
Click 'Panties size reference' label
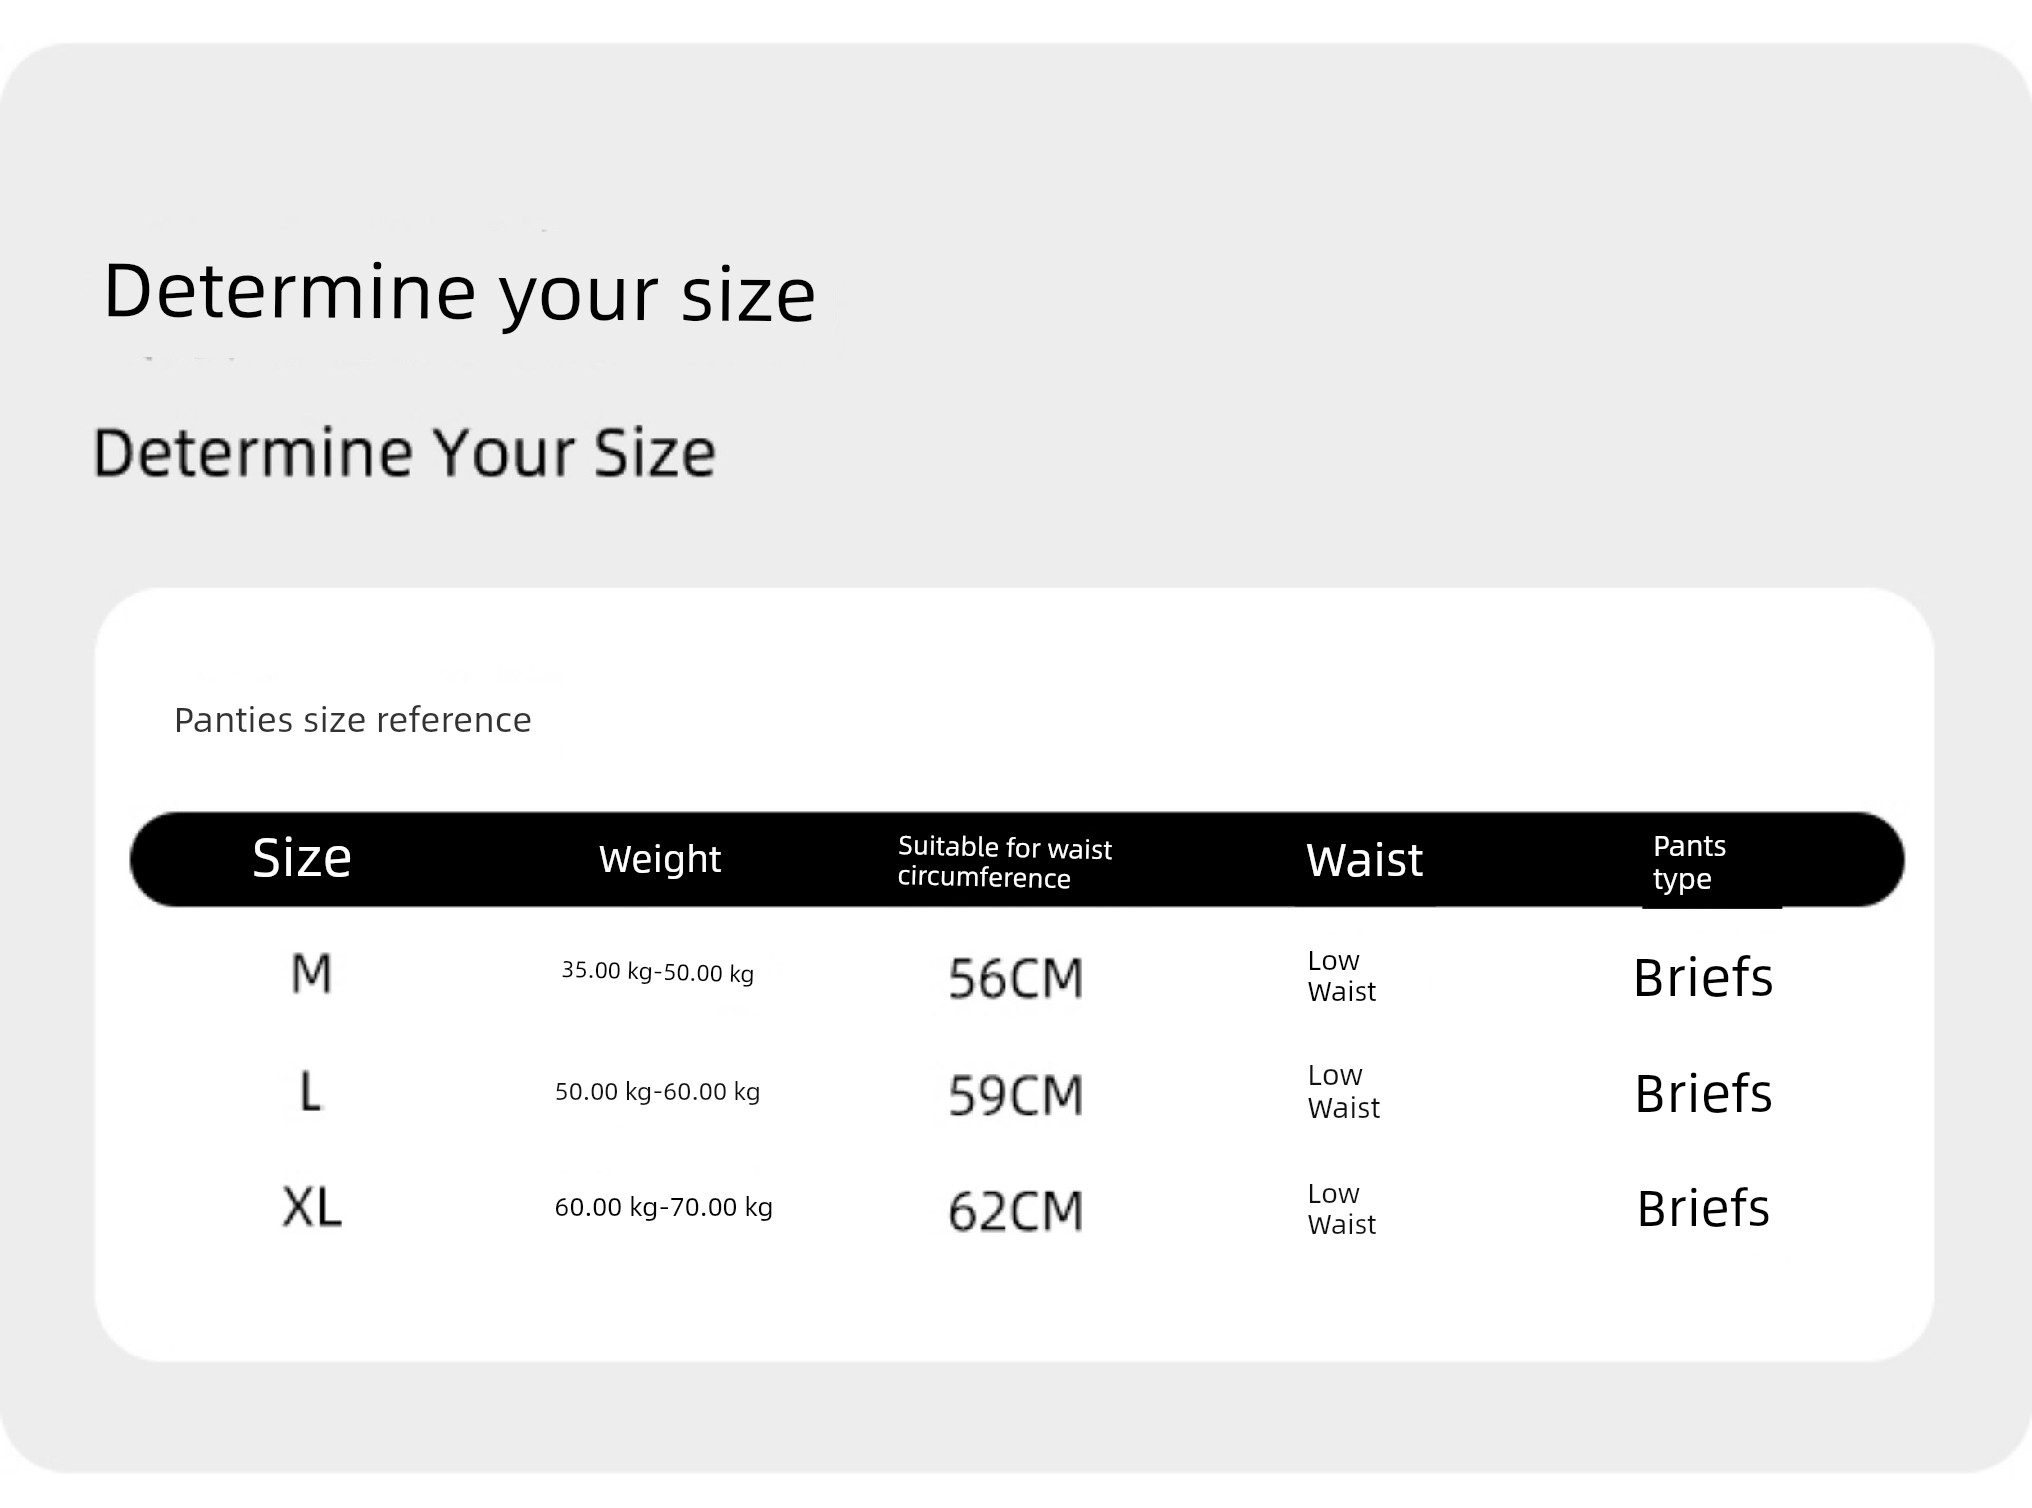(352, 720)
